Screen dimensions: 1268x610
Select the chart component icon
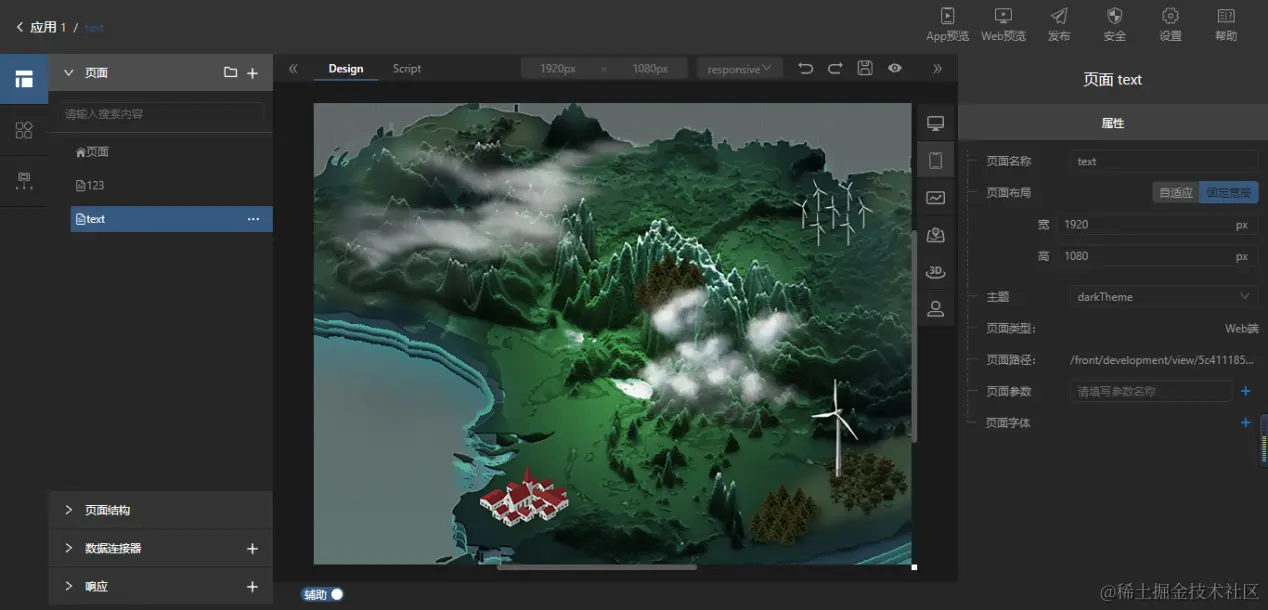click(936, 198)
